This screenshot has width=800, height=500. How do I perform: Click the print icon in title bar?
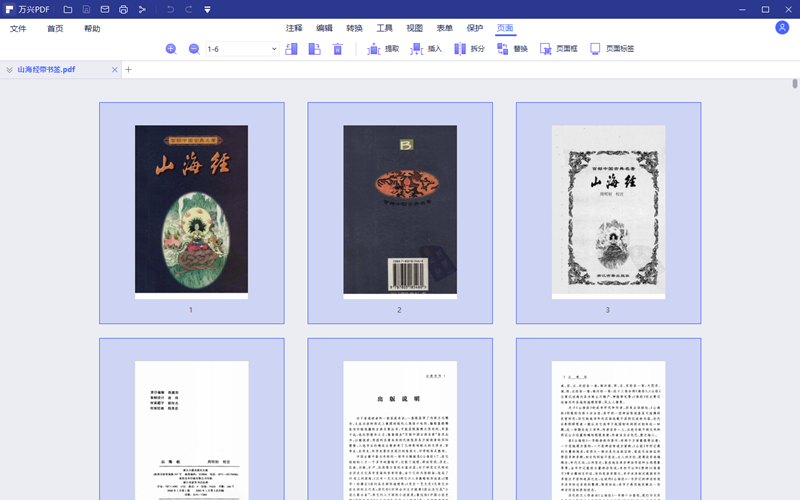pyautogui.click(x=123, y=9)
